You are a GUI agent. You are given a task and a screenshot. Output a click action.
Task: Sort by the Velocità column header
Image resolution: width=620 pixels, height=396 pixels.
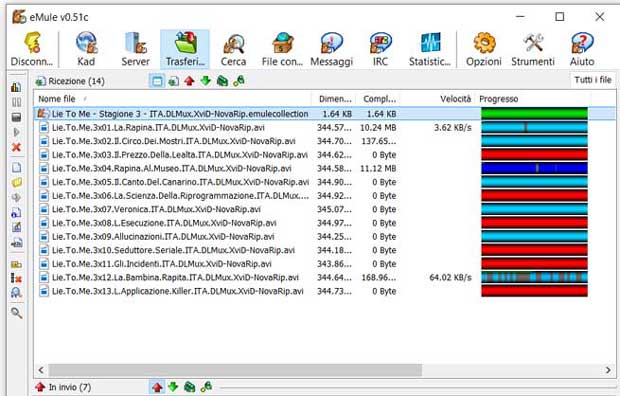438,99
